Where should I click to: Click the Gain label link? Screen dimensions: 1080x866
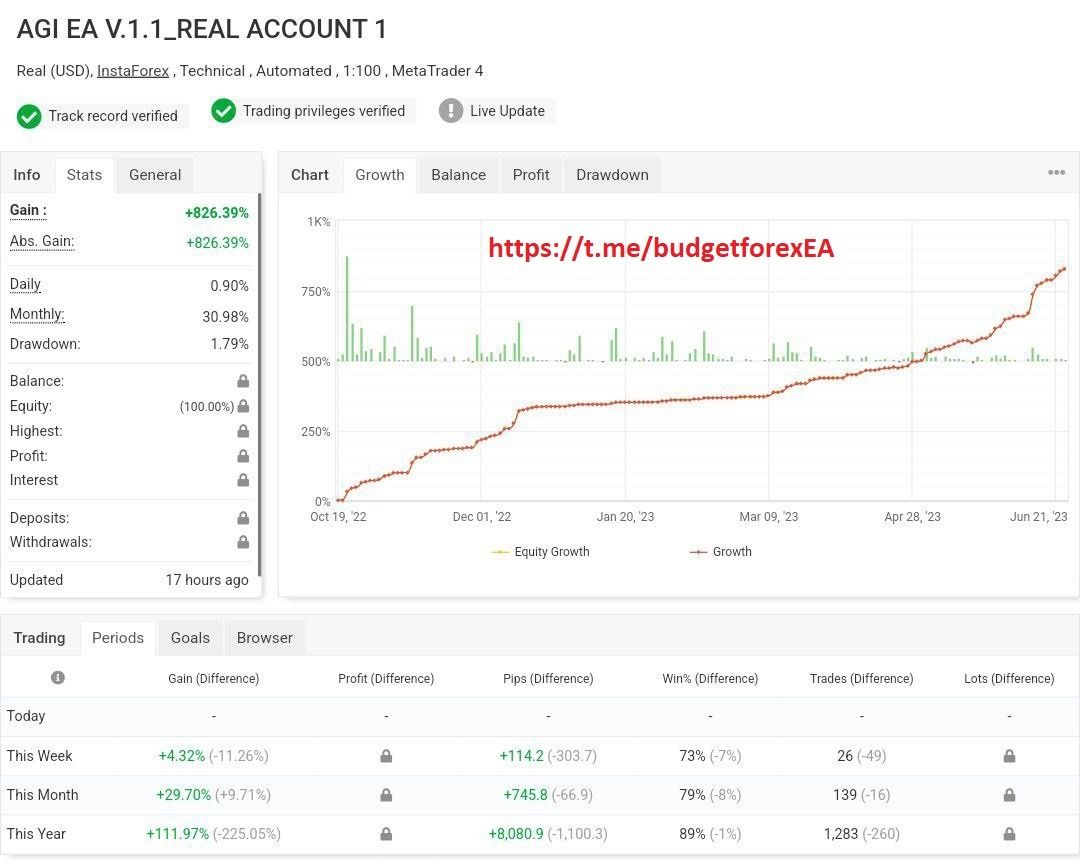pos(28,211)
